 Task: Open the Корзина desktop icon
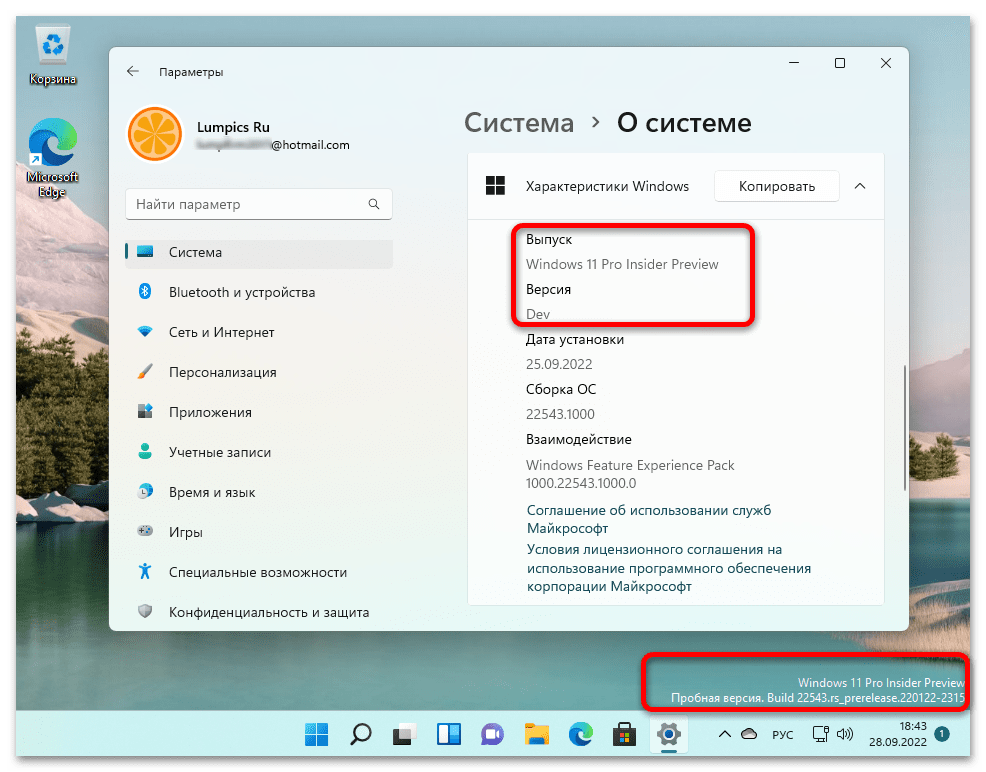53,55
